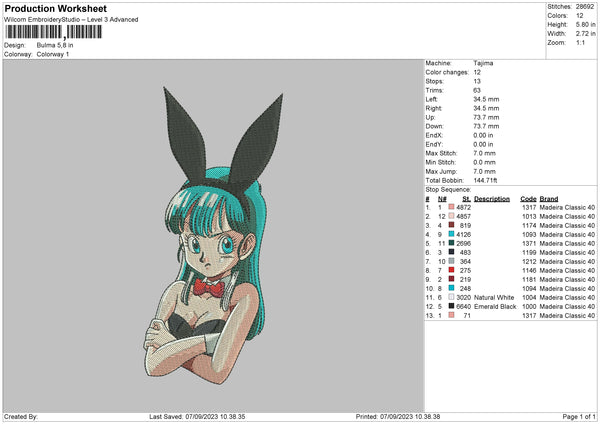The height and width of the screenshot is (424, 600).
Task: Click stitch count '3020' in stop 11
Action: click(x=463, y=297)
